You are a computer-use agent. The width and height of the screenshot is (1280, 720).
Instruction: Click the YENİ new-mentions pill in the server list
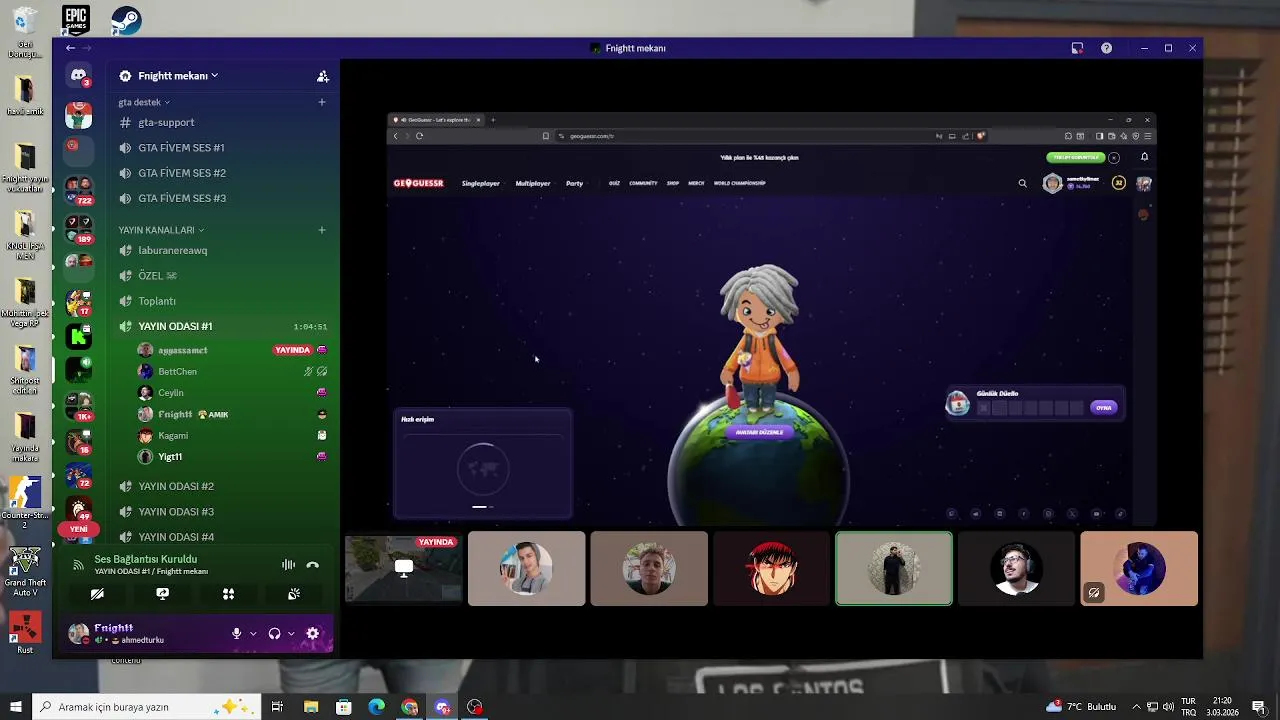[x=78, y=529]
